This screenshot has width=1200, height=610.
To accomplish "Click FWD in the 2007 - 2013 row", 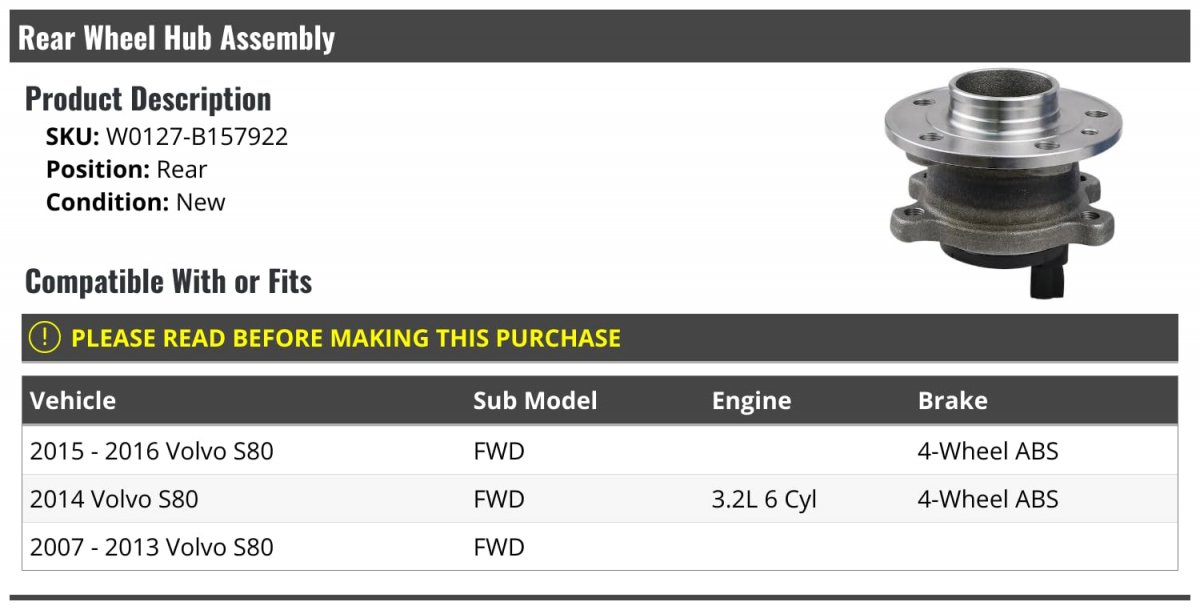I will point(499,547).
